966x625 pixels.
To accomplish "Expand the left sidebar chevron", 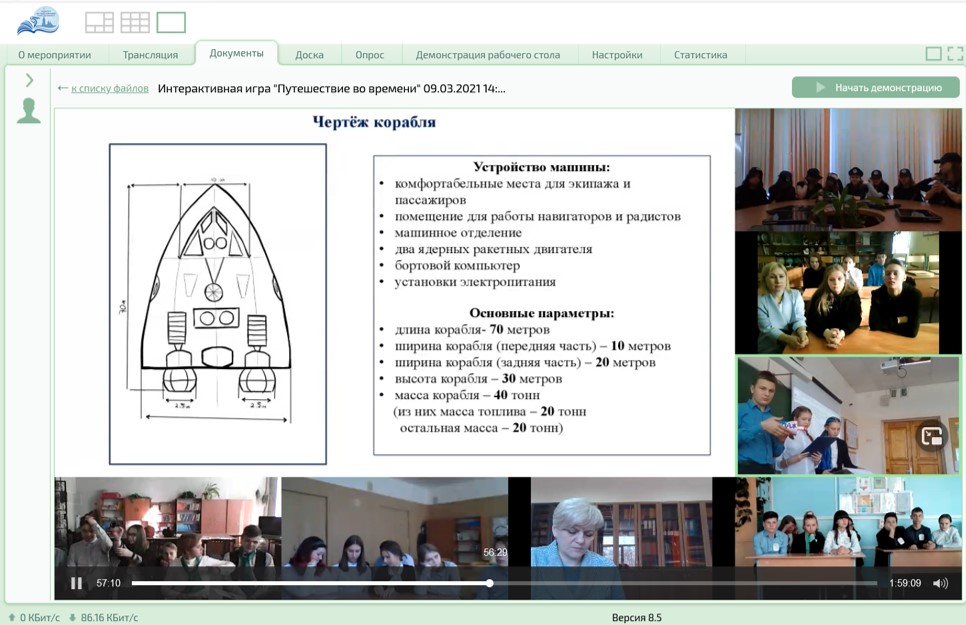I will click(x=29, y=80).
